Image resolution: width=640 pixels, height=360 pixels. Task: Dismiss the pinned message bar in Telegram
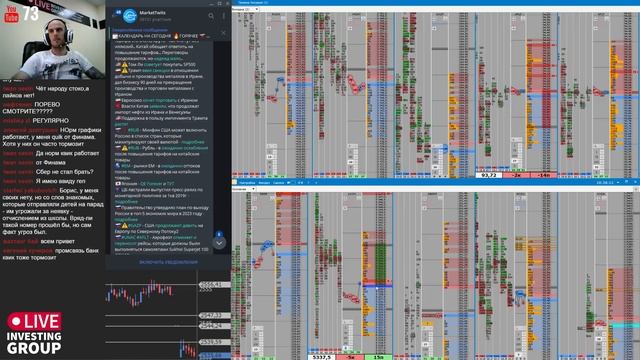(x=223, y=33)
